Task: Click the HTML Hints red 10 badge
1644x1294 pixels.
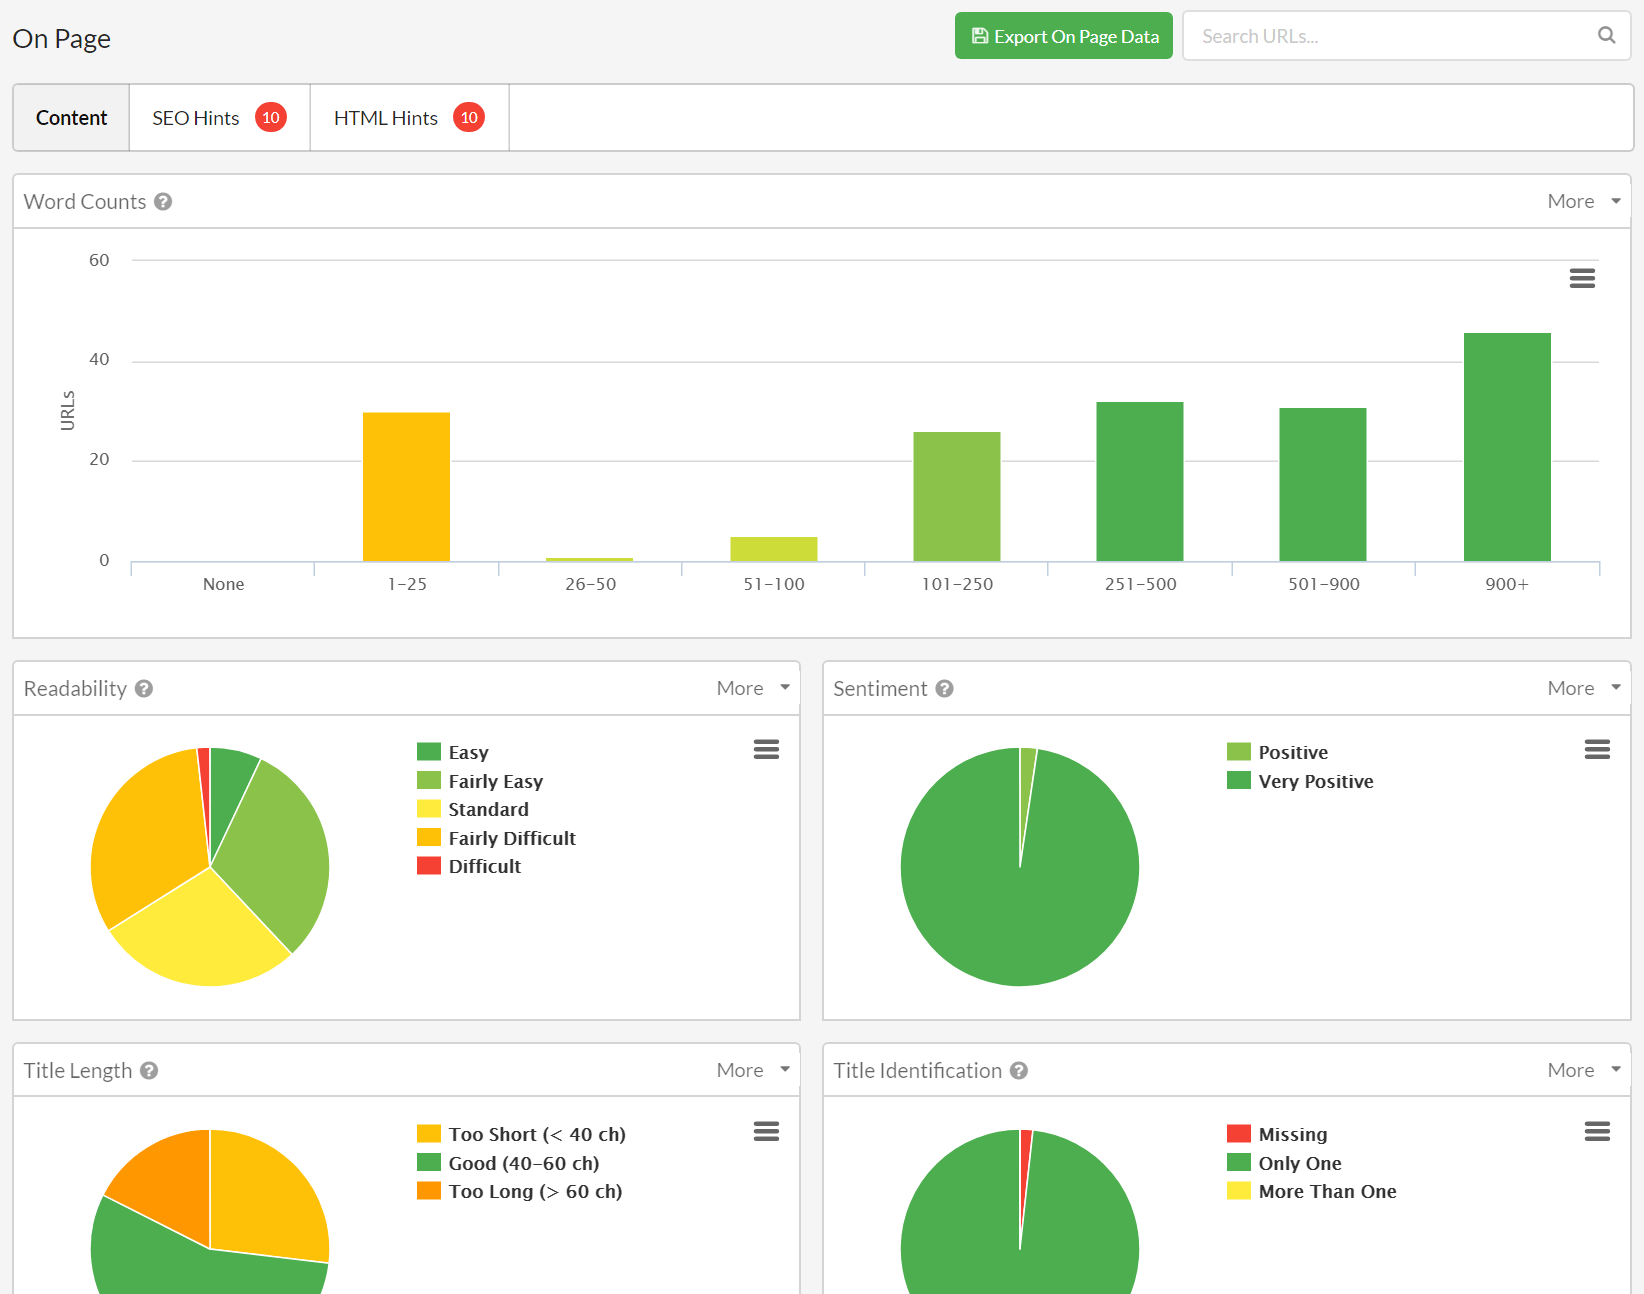Action: coord(469,118)
